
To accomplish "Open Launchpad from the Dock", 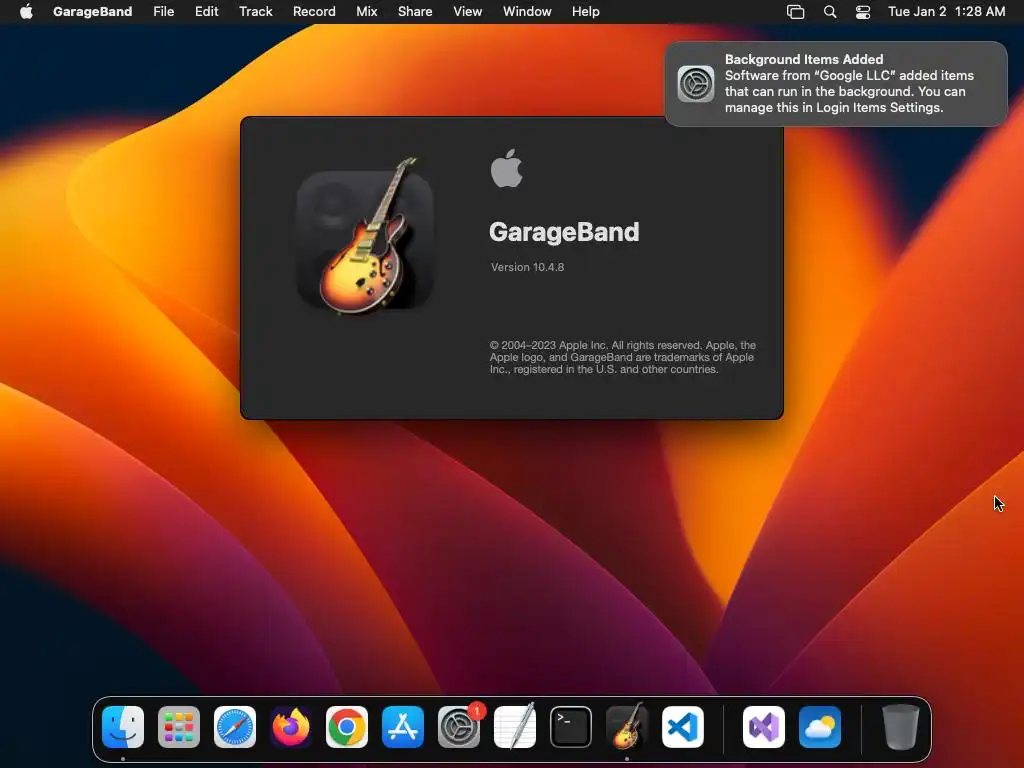I will point(179,727).
